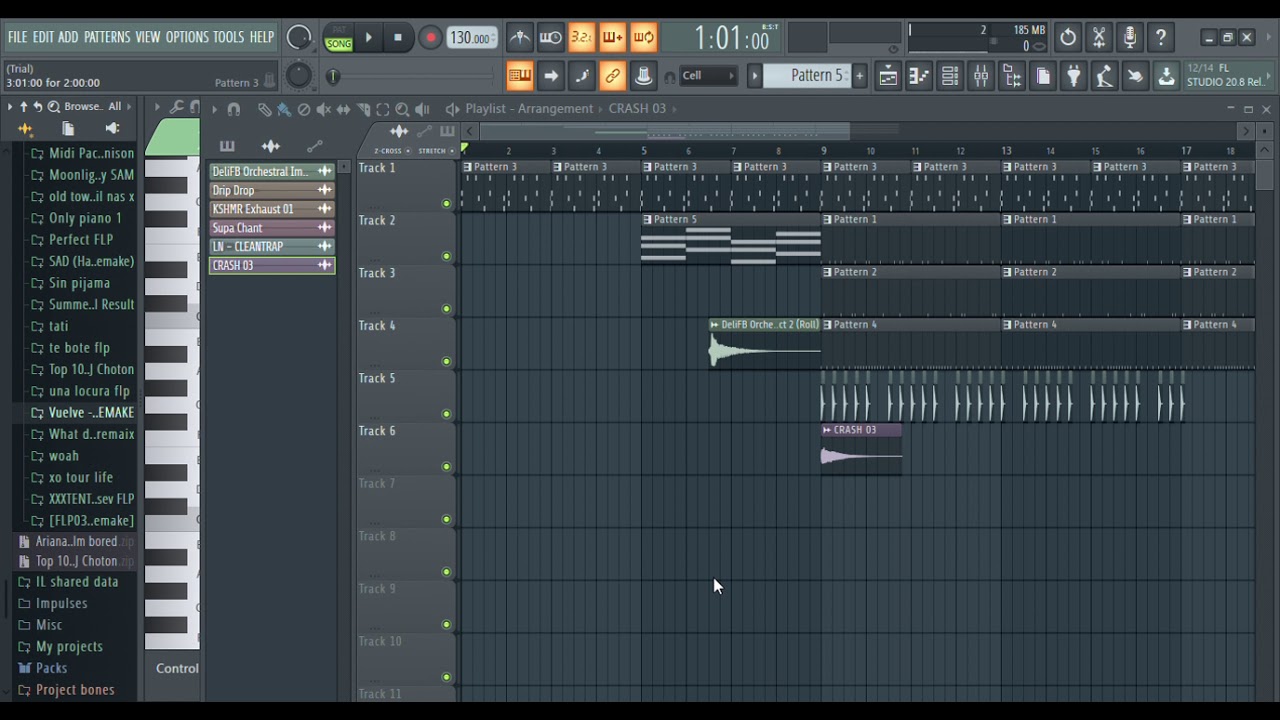Toggle wait for input before playing
The image size is (1280, 720).
[550, 38]
